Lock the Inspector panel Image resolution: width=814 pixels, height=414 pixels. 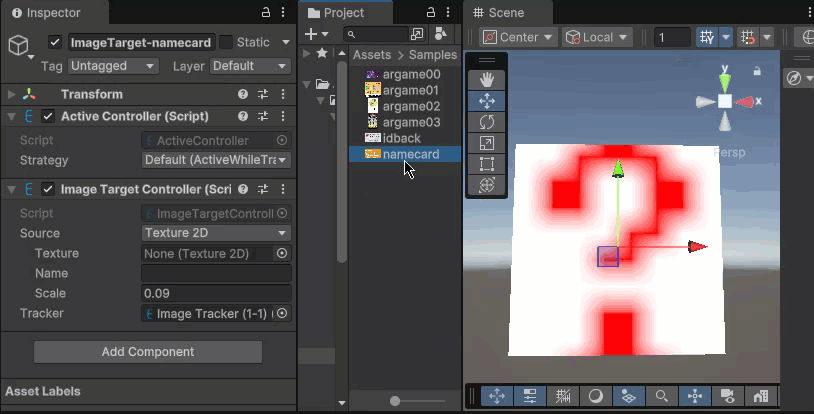266,12
